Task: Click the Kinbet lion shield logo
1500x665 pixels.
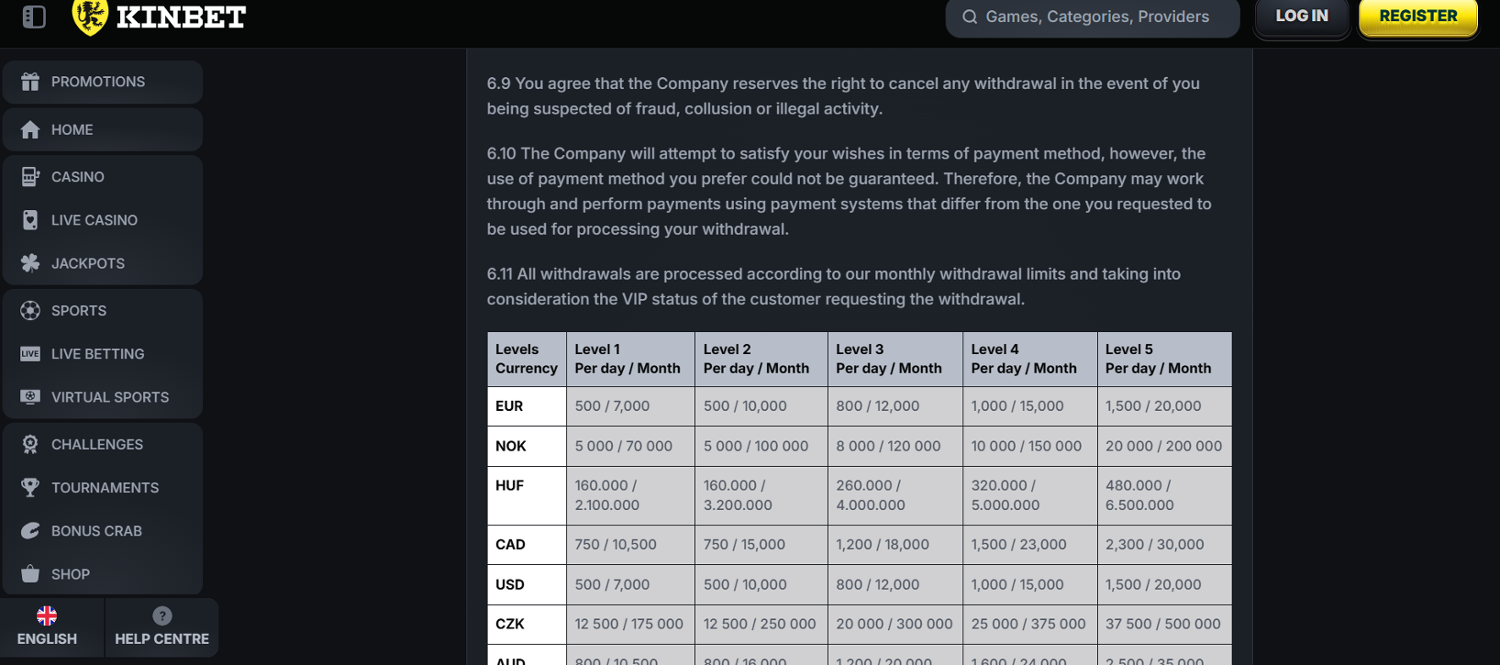Action: pyautogui.click(x=90, y=16)
